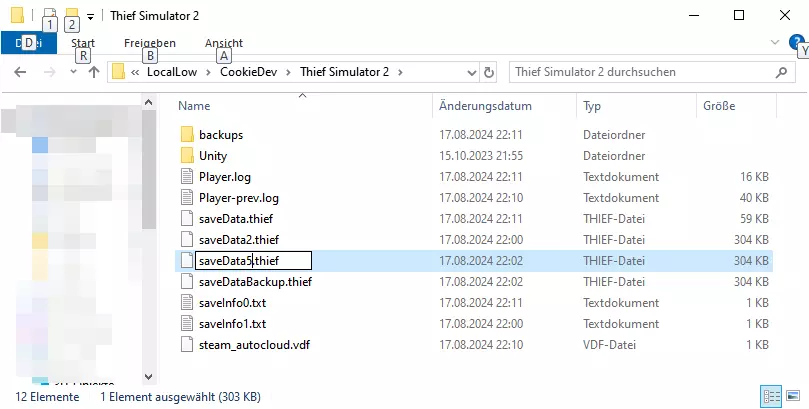Viewport: 809px width, 409px height.
Task: Expand chevron after Thief Simulator 2 breadcrumb
Action: coord(400,72)
